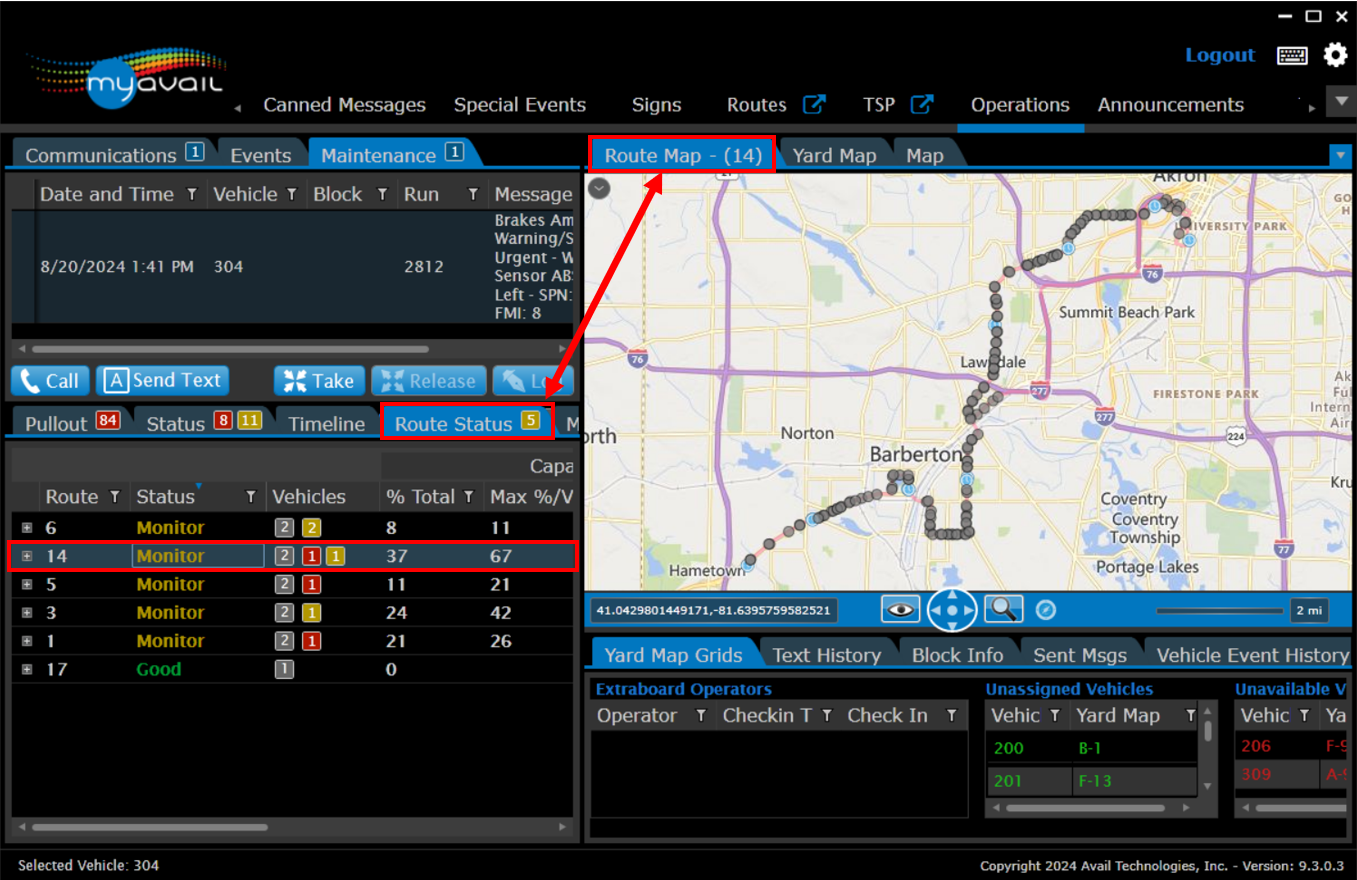1357x880 pixels.
Task: Open the Pullout tab
Action: tap(56, 424)
